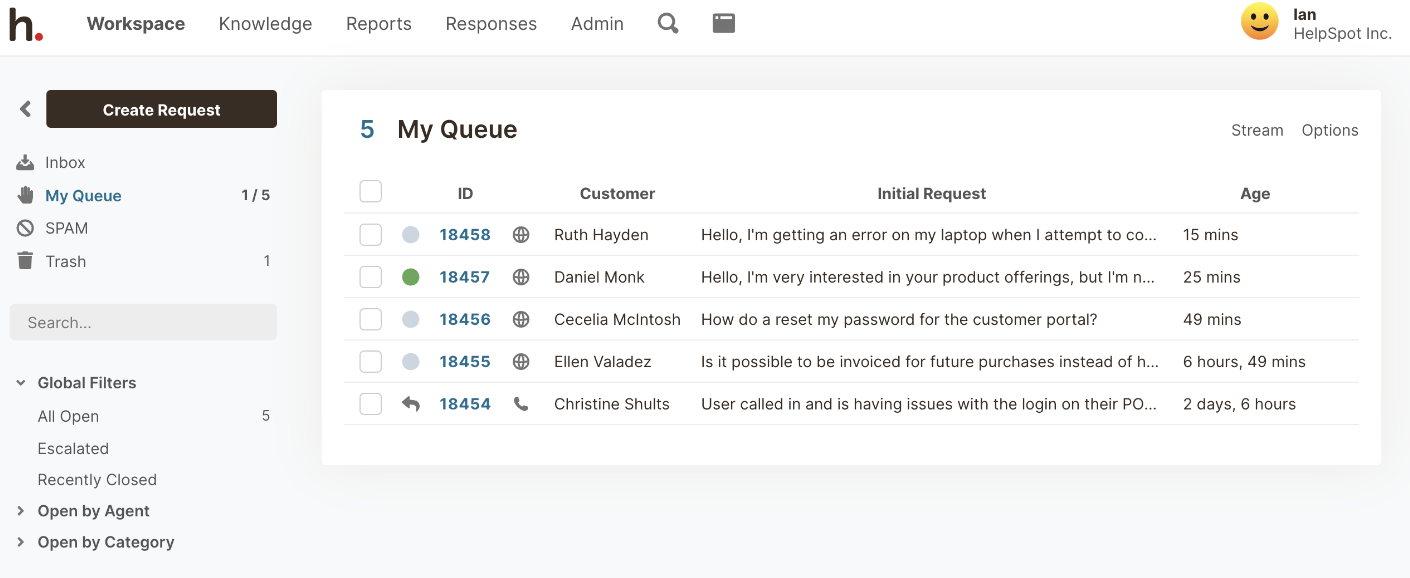Screen dimensions: 1410x578
Task: Click the HelpSpot logo
Action: tap(26, 24)
